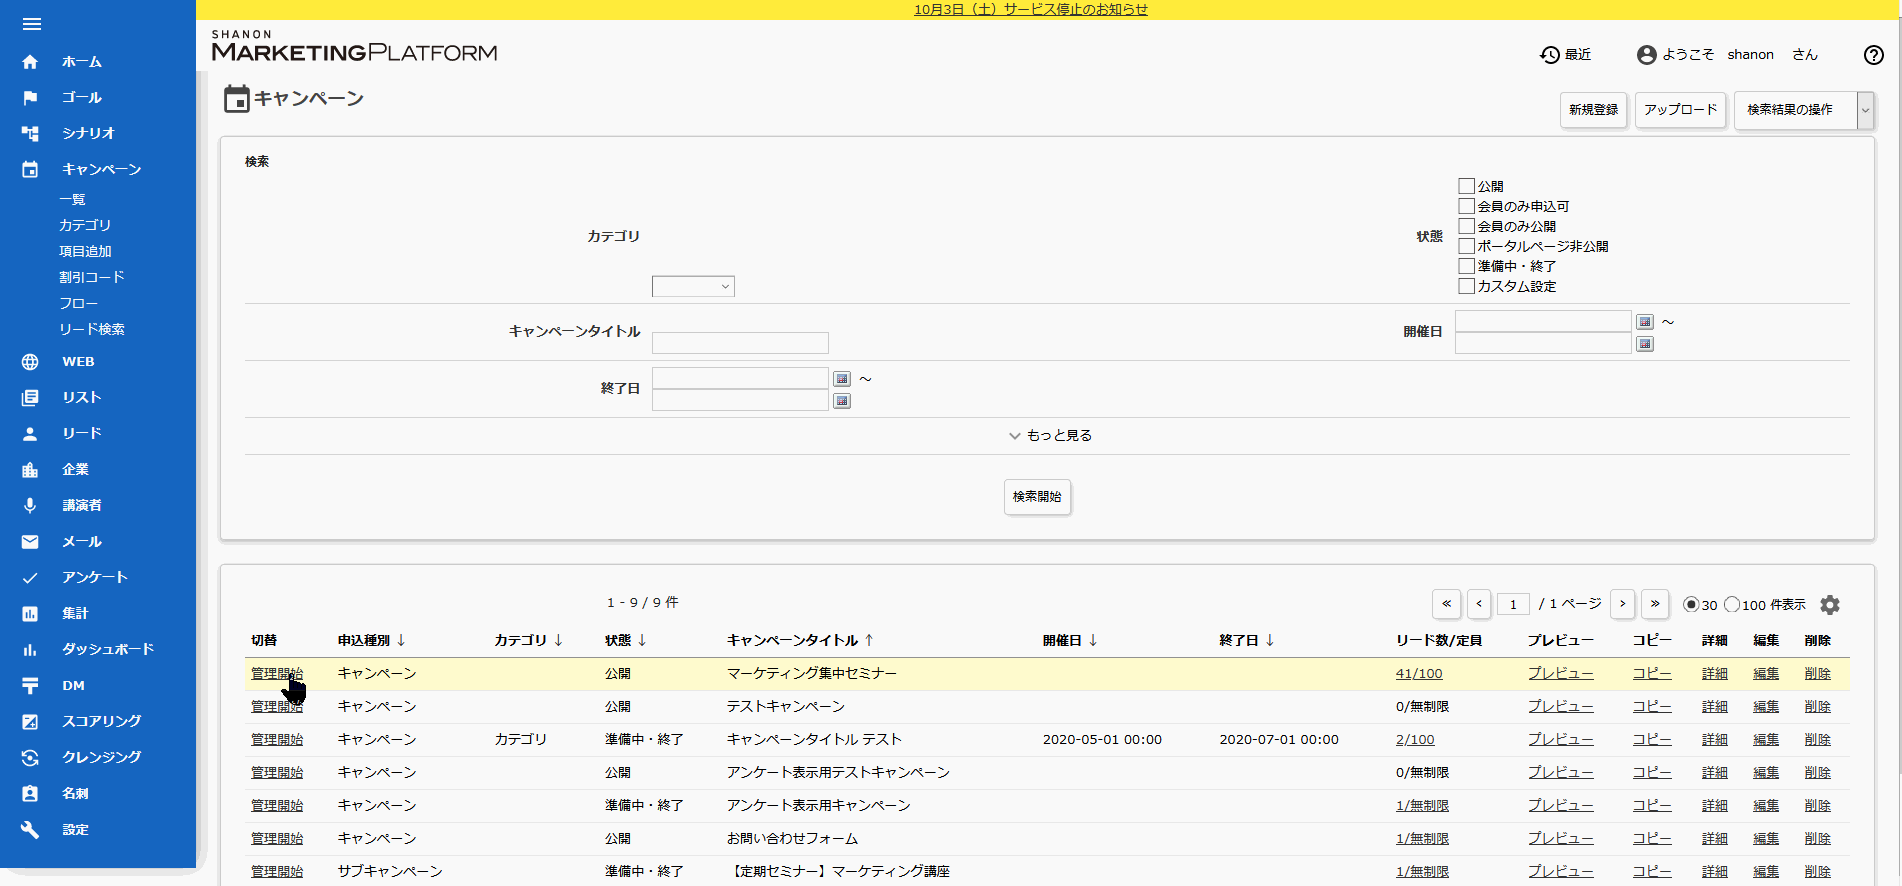Open the 終了日 start date calendar picker

[x=842, y=379]
